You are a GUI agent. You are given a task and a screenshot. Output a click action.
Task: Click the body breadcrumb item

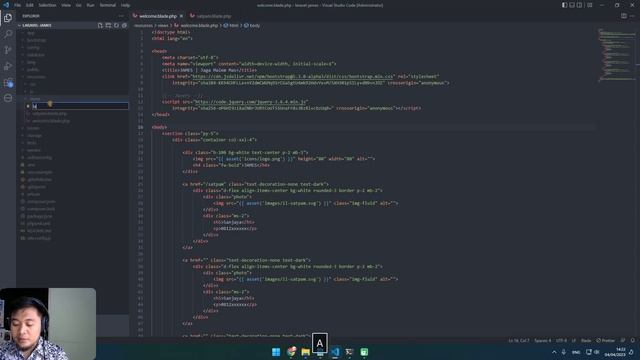coord(252,25)
